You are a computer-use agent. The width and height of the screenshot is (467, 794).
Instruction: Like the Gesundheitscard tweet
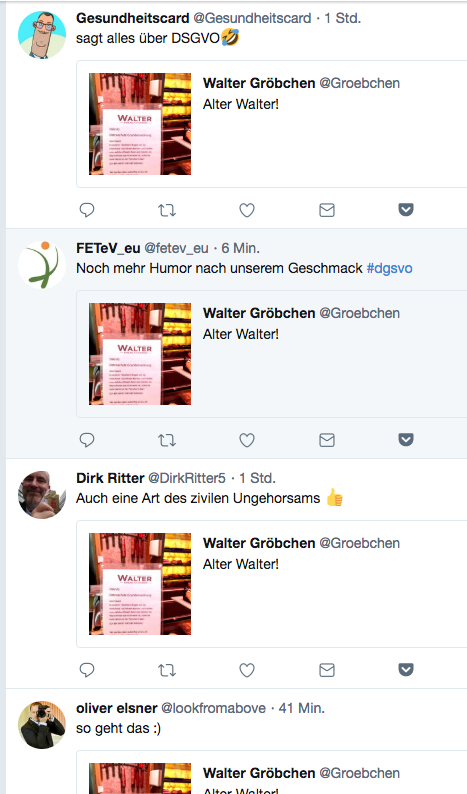247,210
